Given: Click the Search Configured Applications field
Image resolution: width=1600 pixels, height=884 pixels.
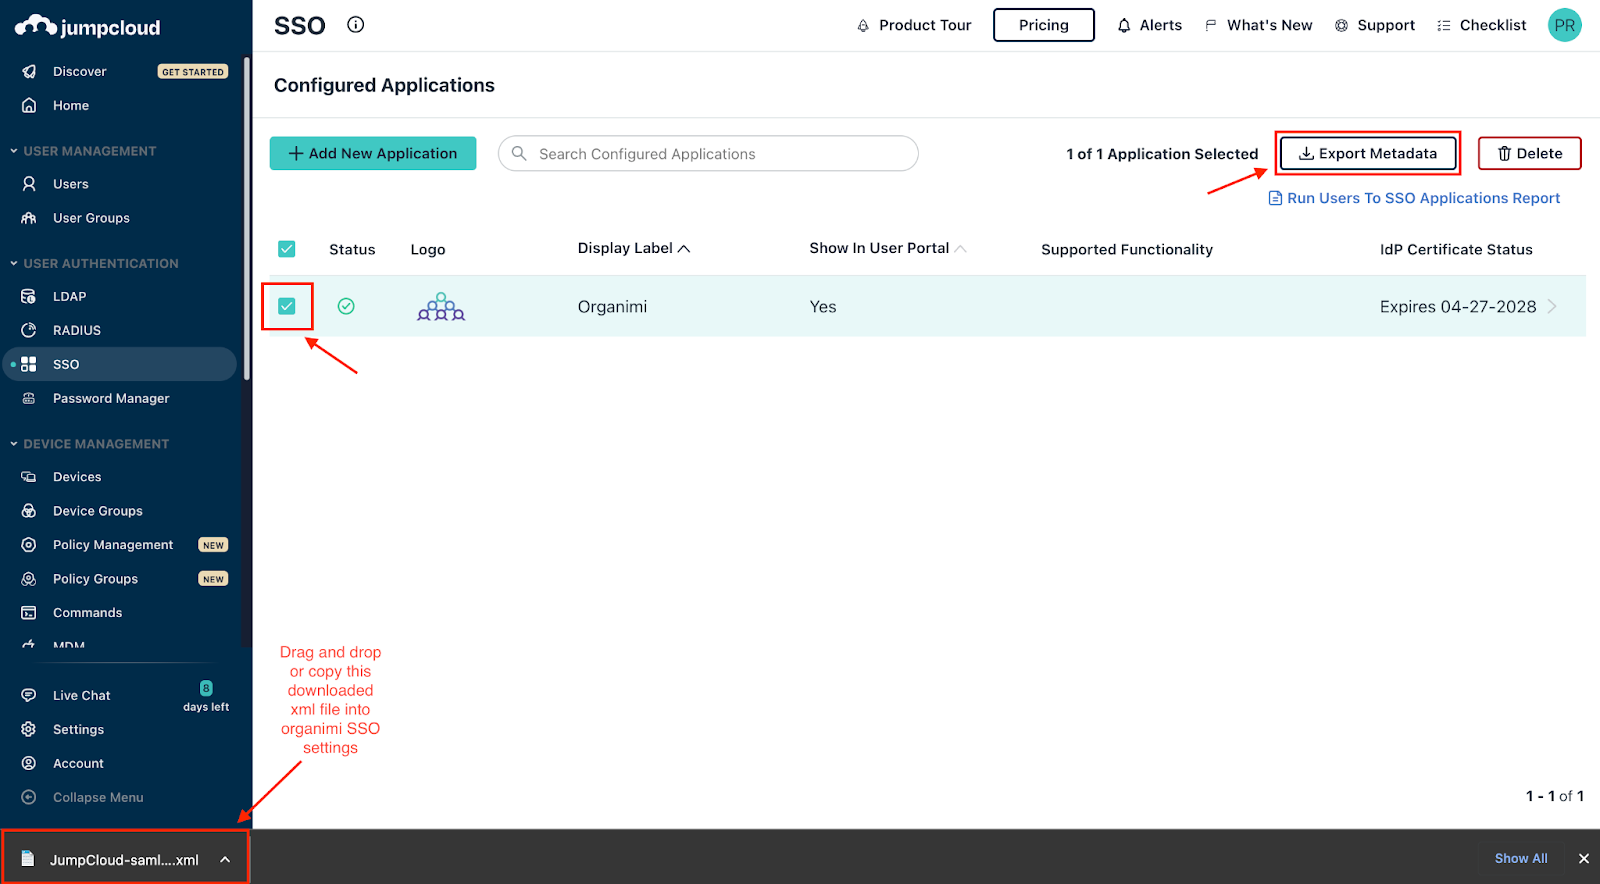Looking at the screenshot, I should tap(708, 153).
